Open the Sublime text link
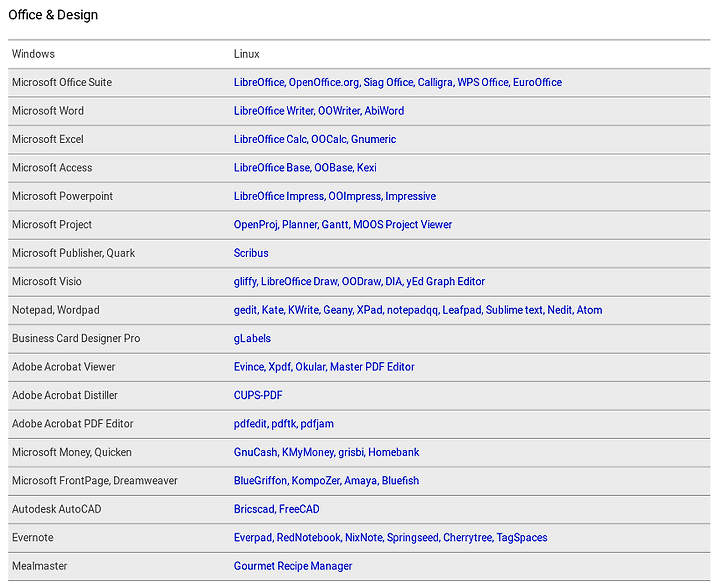Image resolution: width=720 pixels, height=587 pixels. tap(514, 310)
